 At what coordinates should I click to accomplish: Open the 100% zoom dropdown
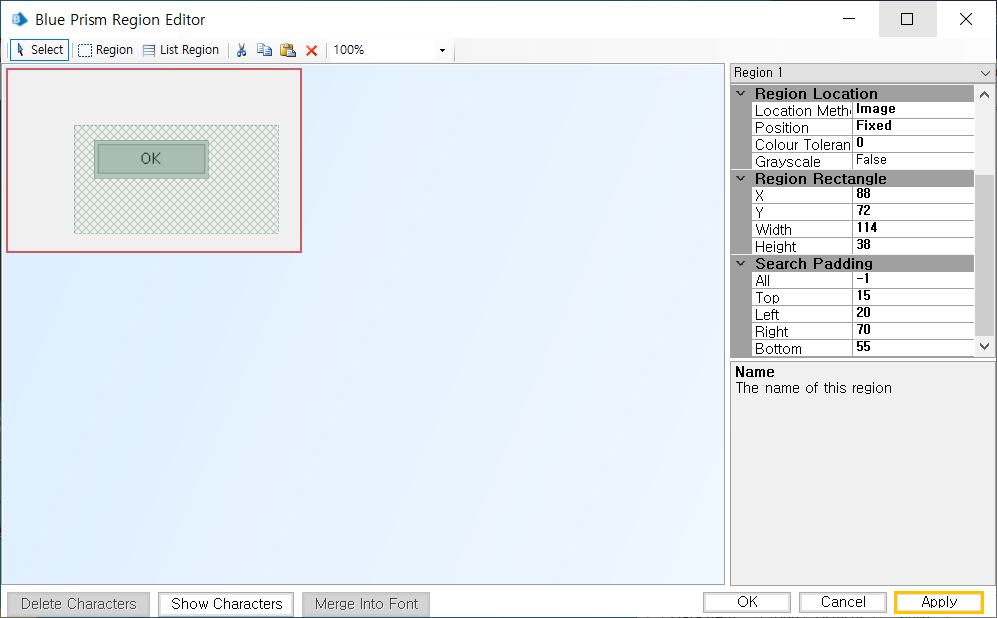pos(442,50)
